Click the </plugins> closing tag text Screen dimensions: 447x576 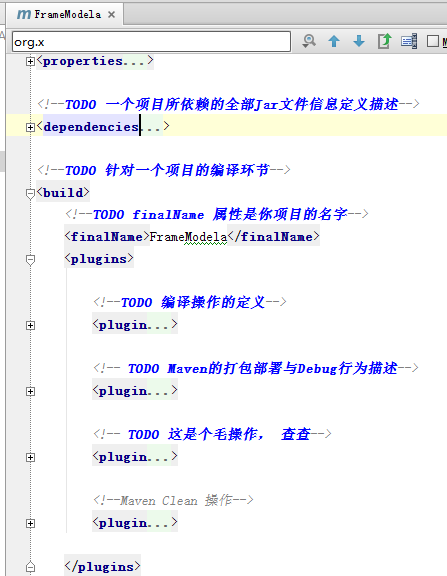click(x=102, y=567)
